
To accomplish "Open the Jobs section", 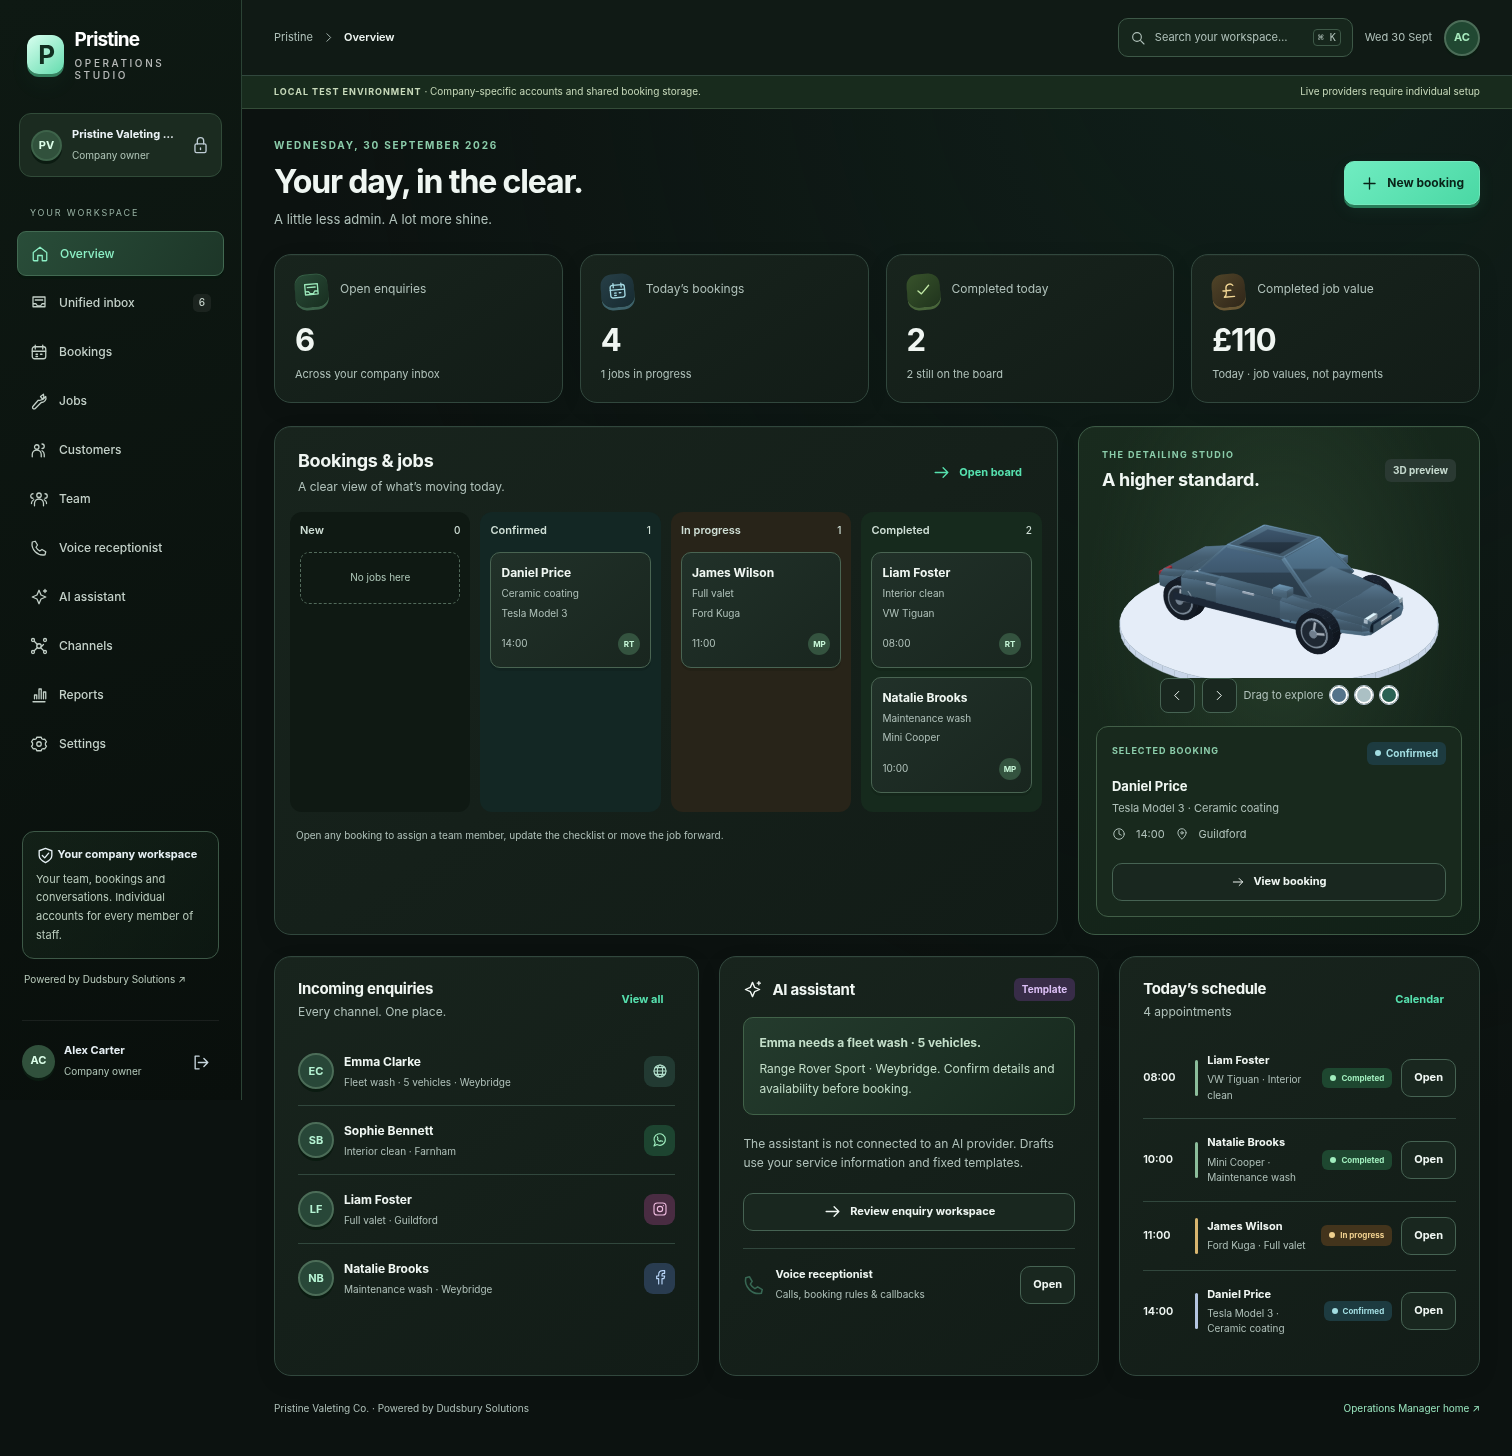I will [120, 400].
